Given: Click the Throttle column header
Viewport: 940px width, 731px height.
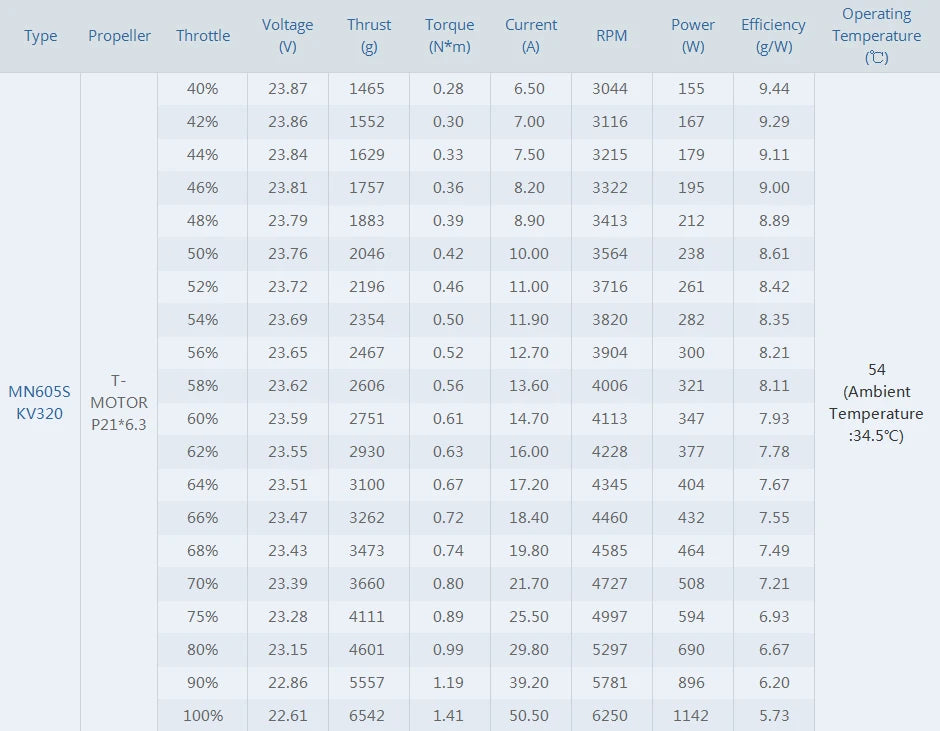Looking at the screenshot, I should 203,36.
